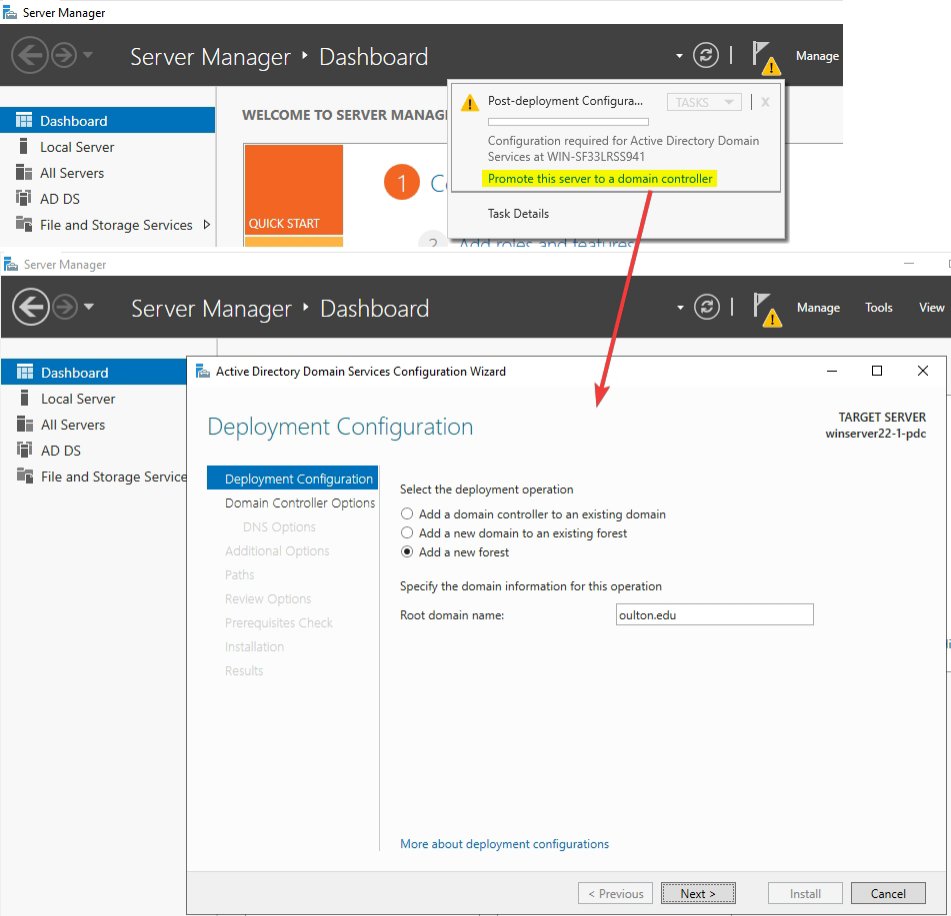Click the notifications flag beside the Tools menu

766,308
